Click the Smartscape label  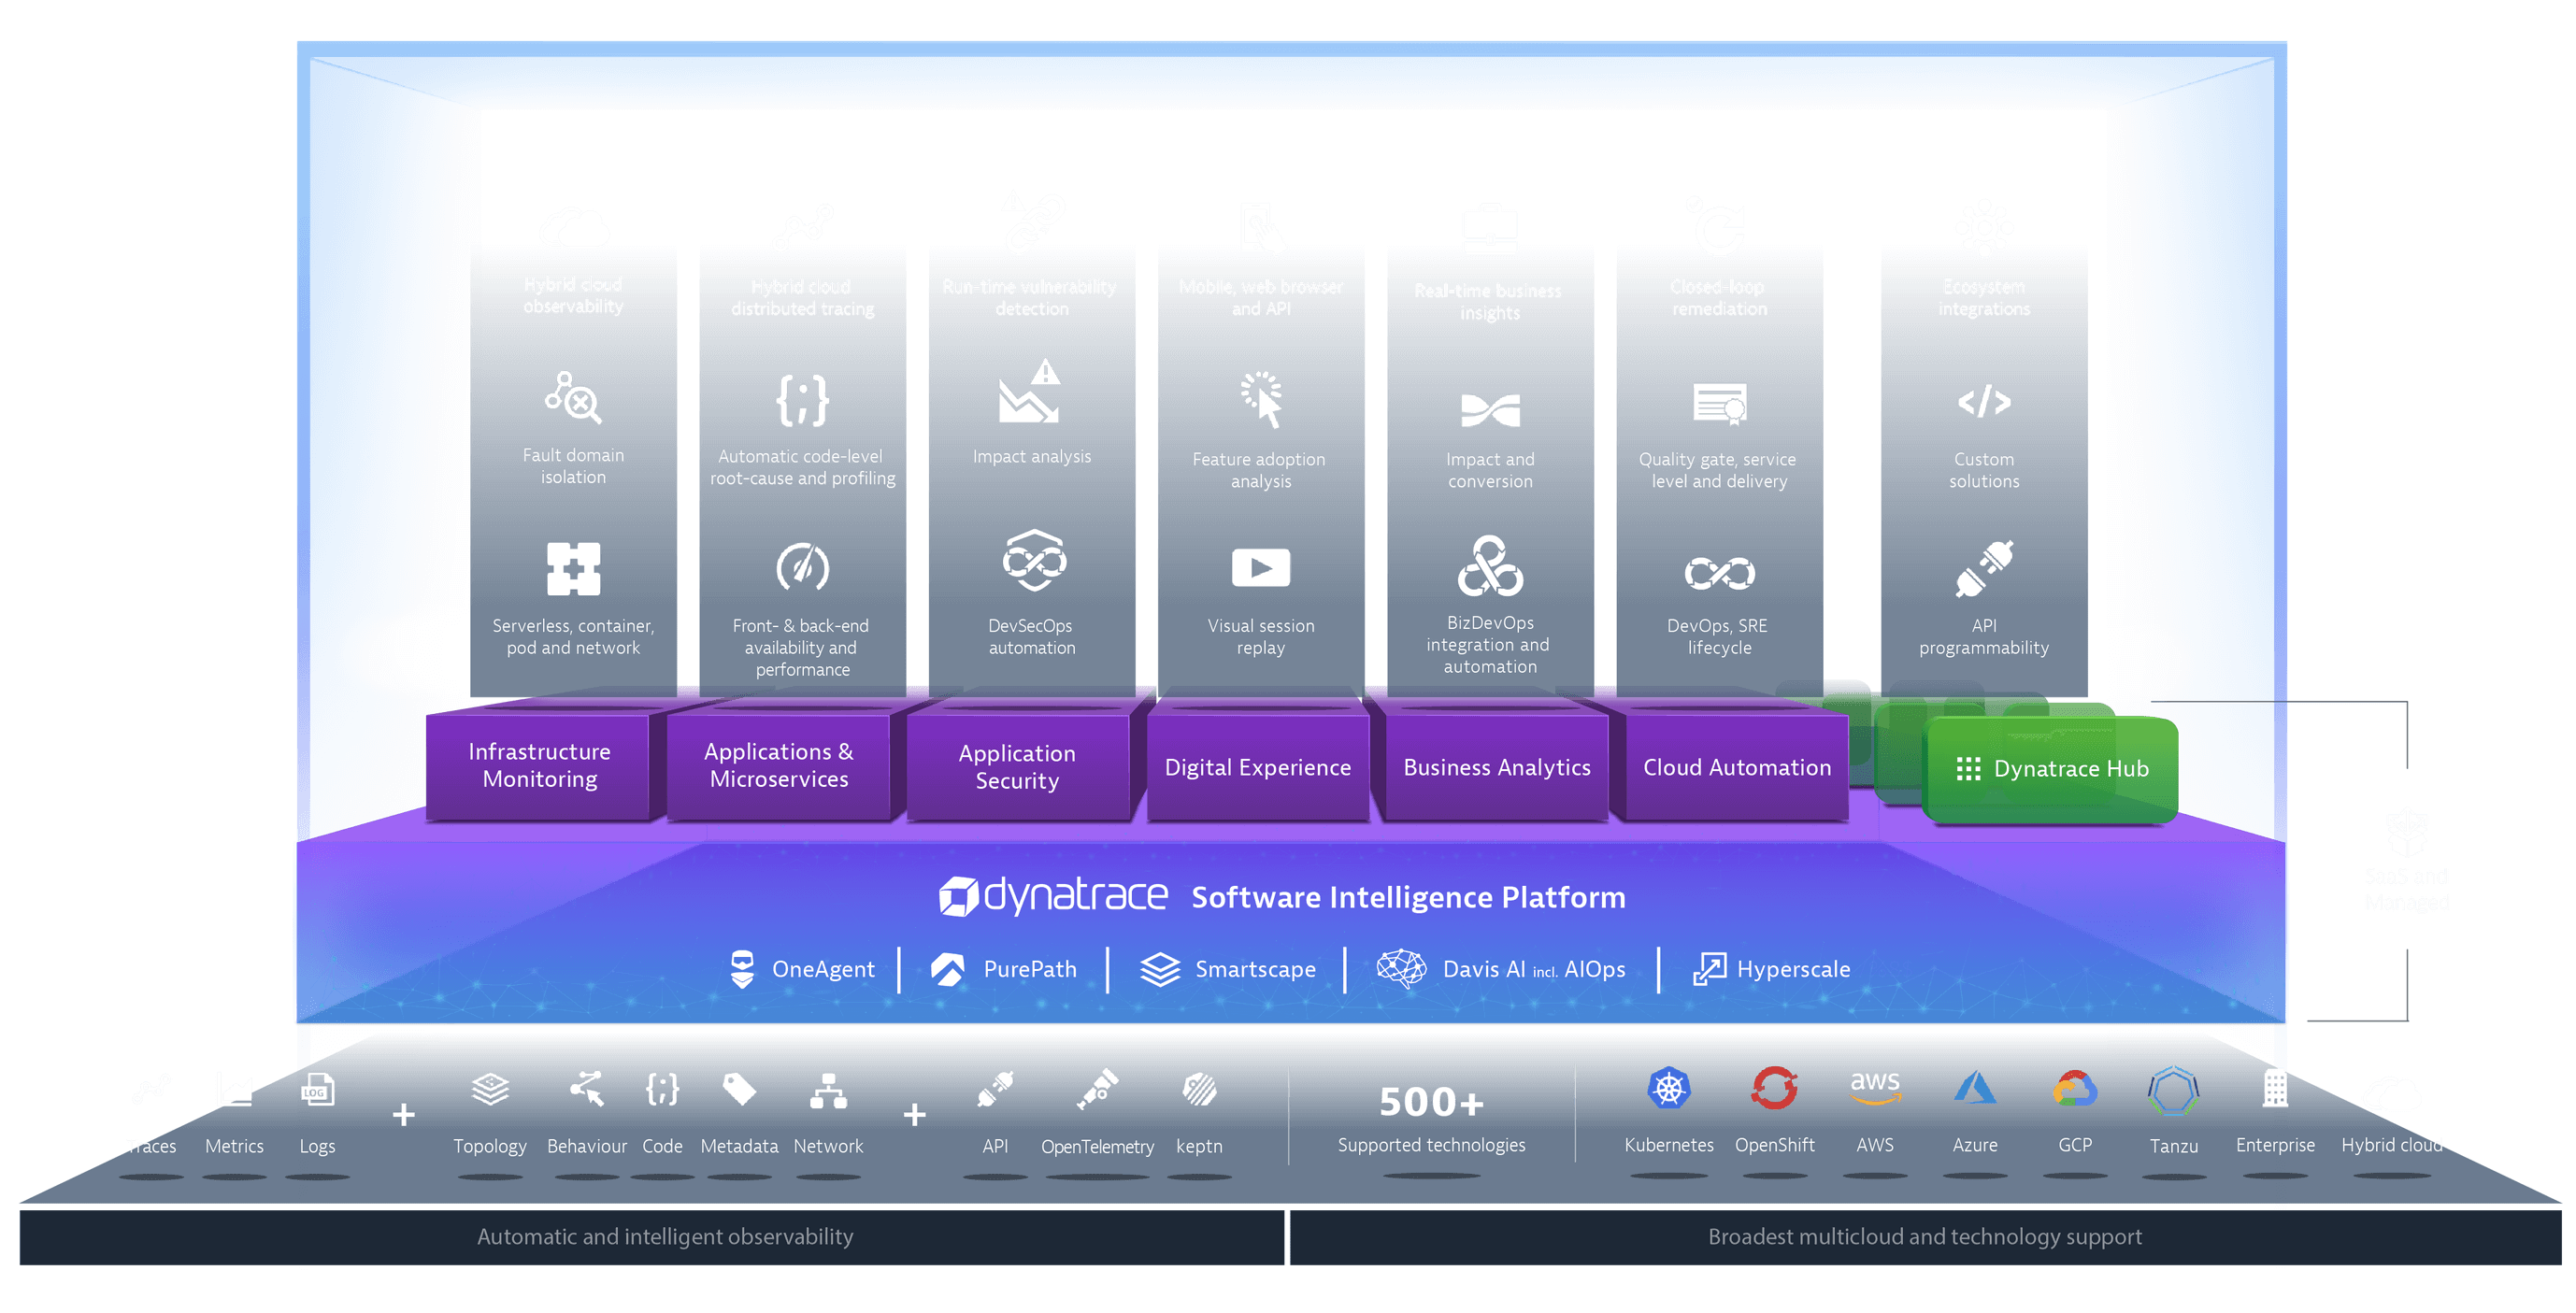[1254, 969]
